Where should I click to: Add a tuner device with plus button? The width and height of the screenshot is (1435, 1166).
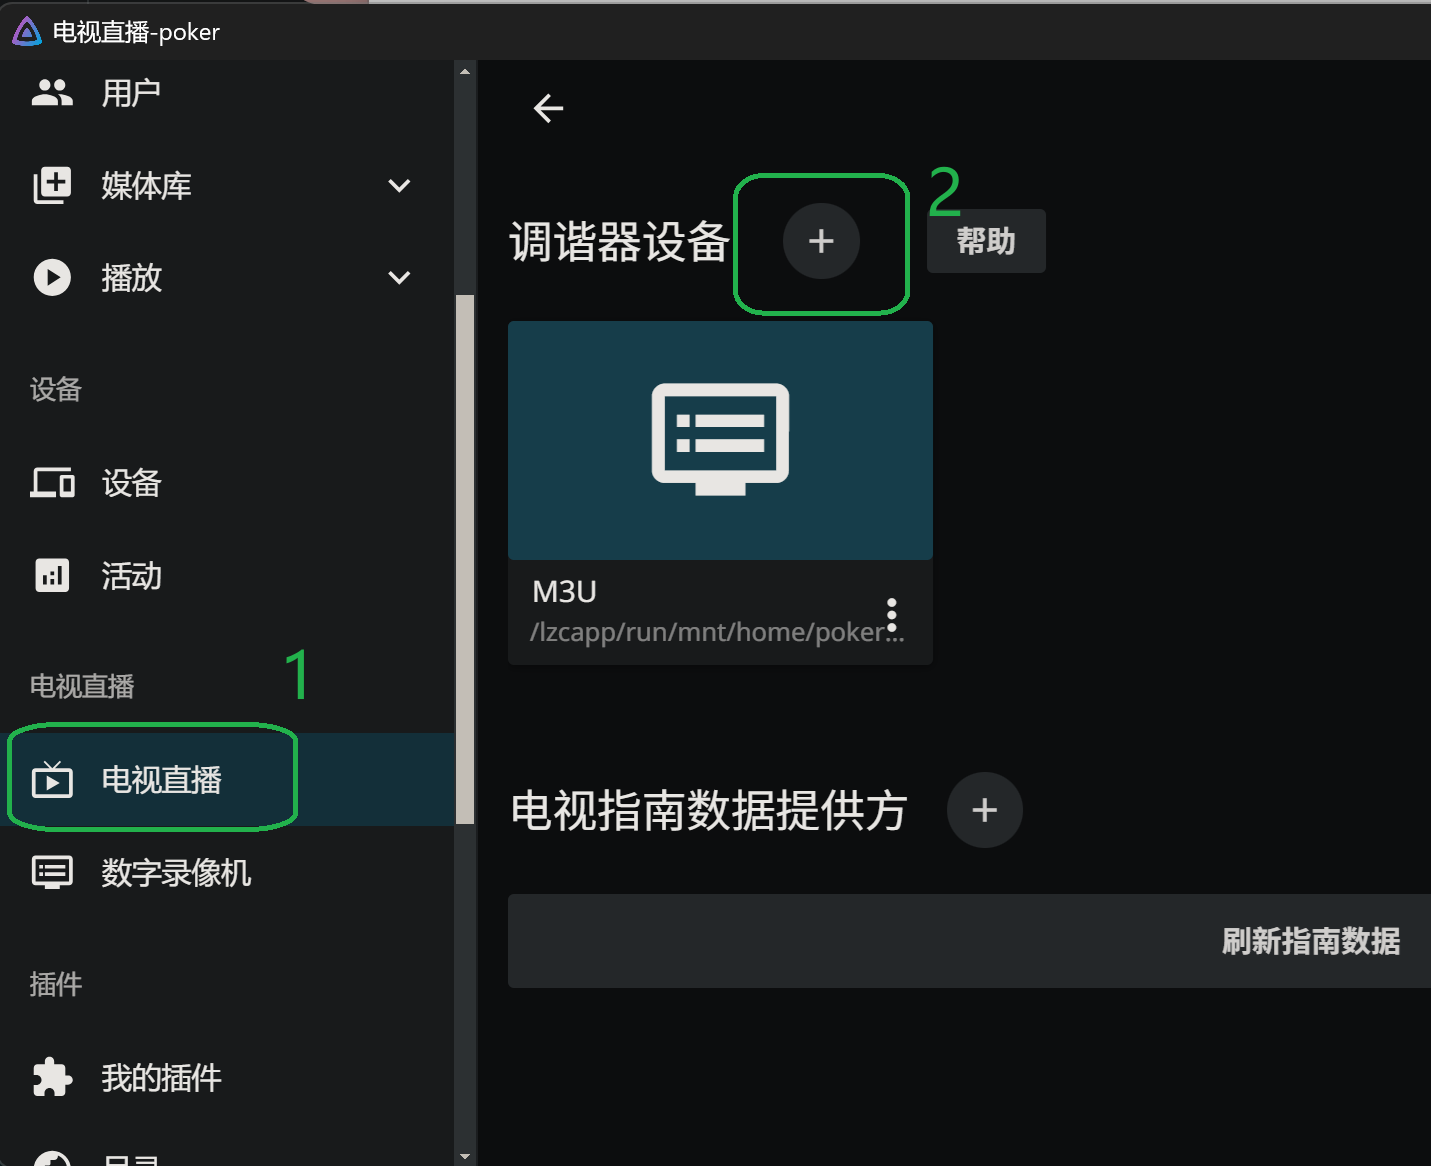tap(821, 241)
